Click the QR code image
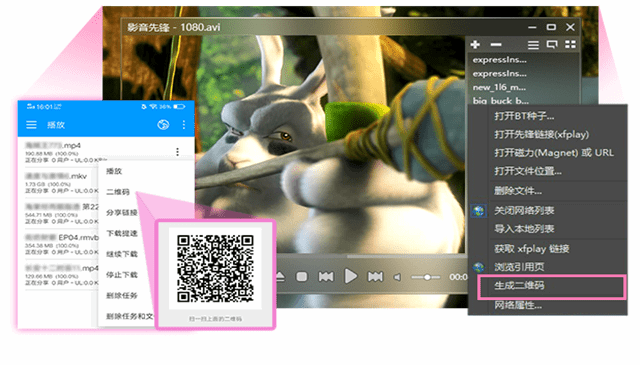 coord(215,268)
